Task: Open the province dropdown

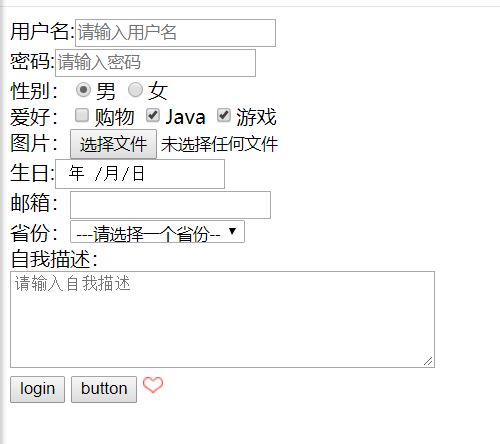Action: point(157,232)
